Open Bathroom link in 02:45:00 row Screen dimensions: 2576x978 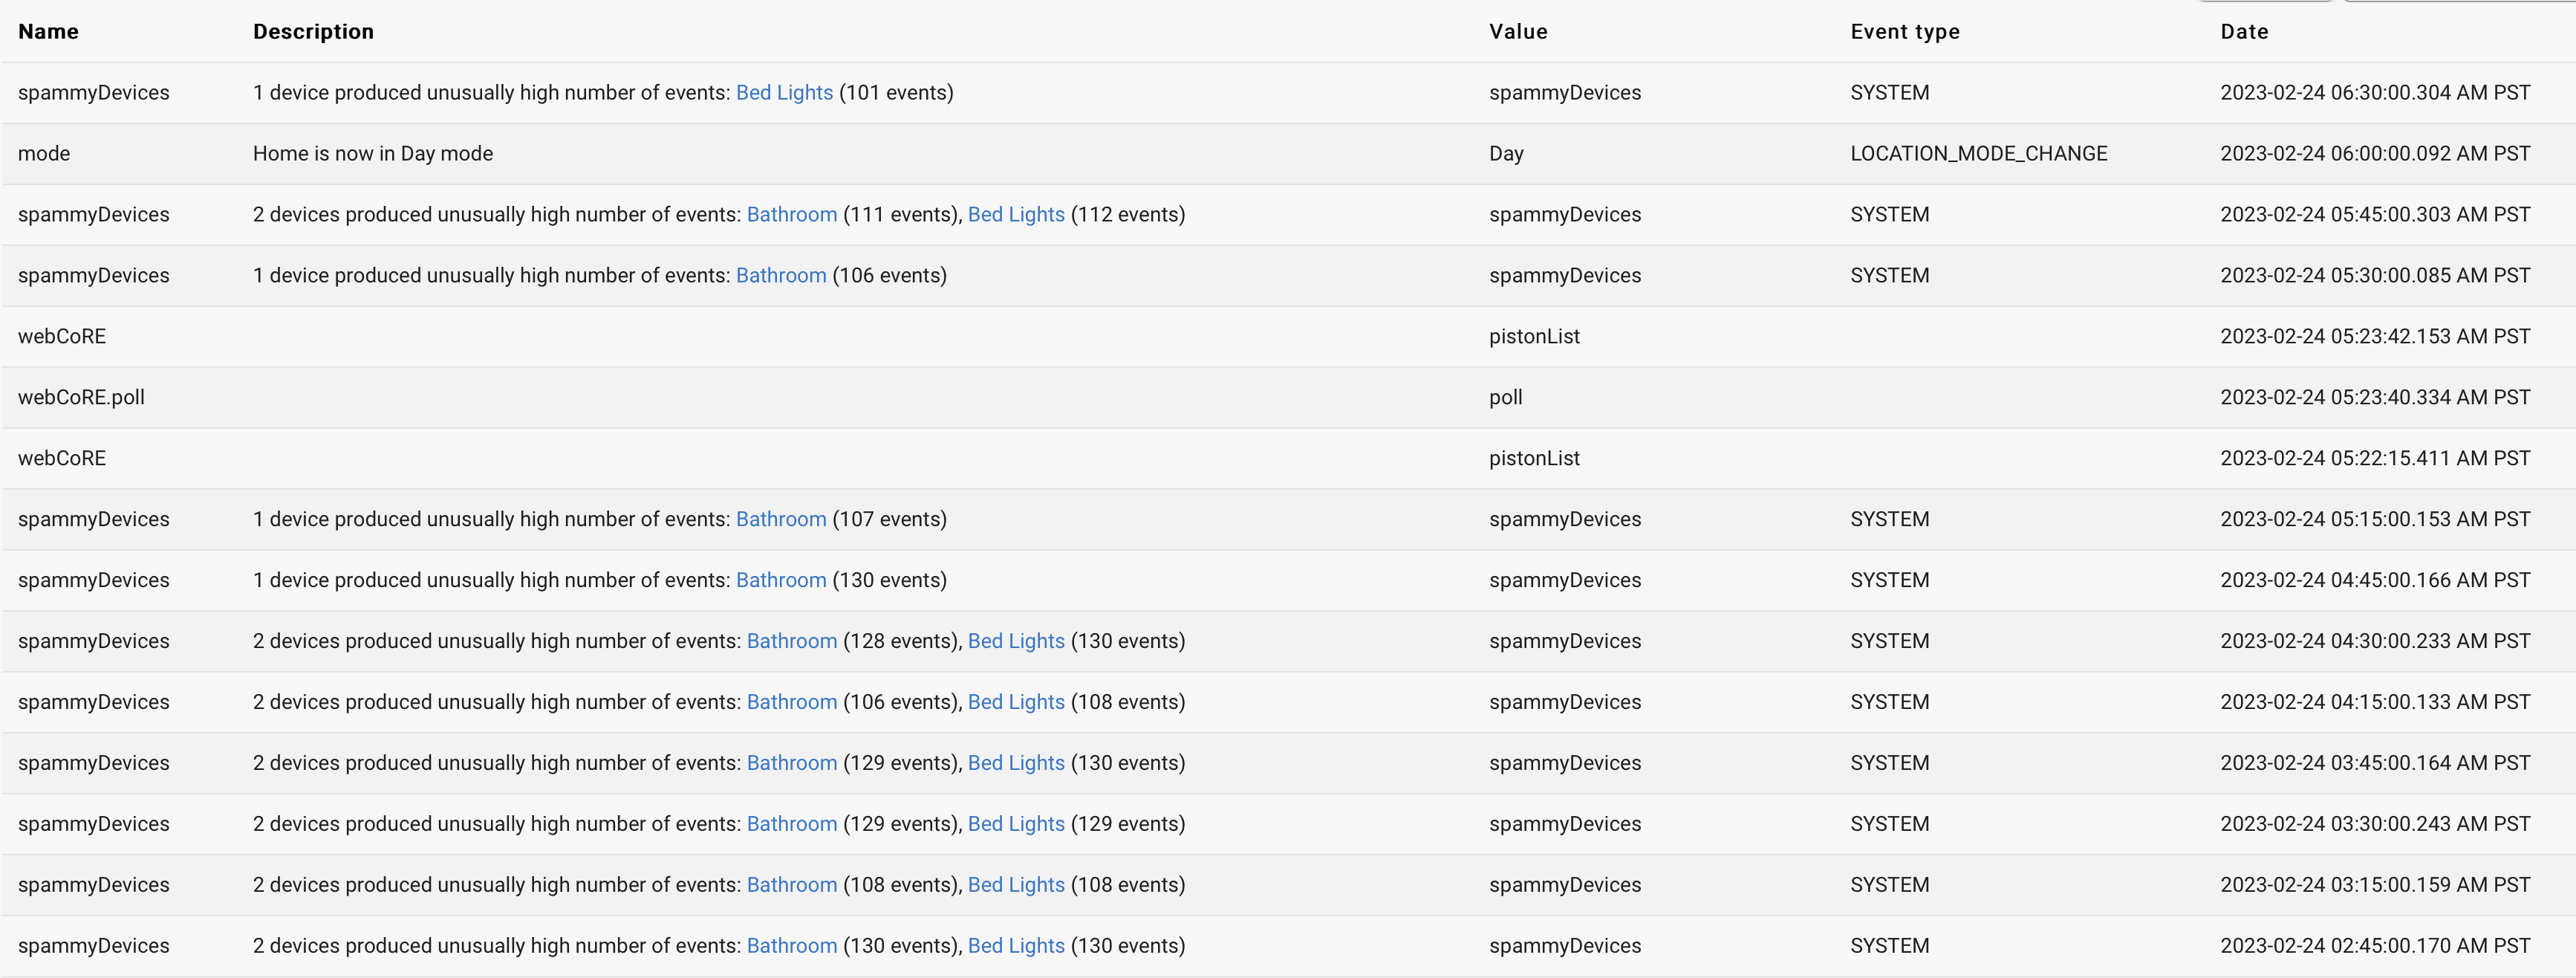792,947
